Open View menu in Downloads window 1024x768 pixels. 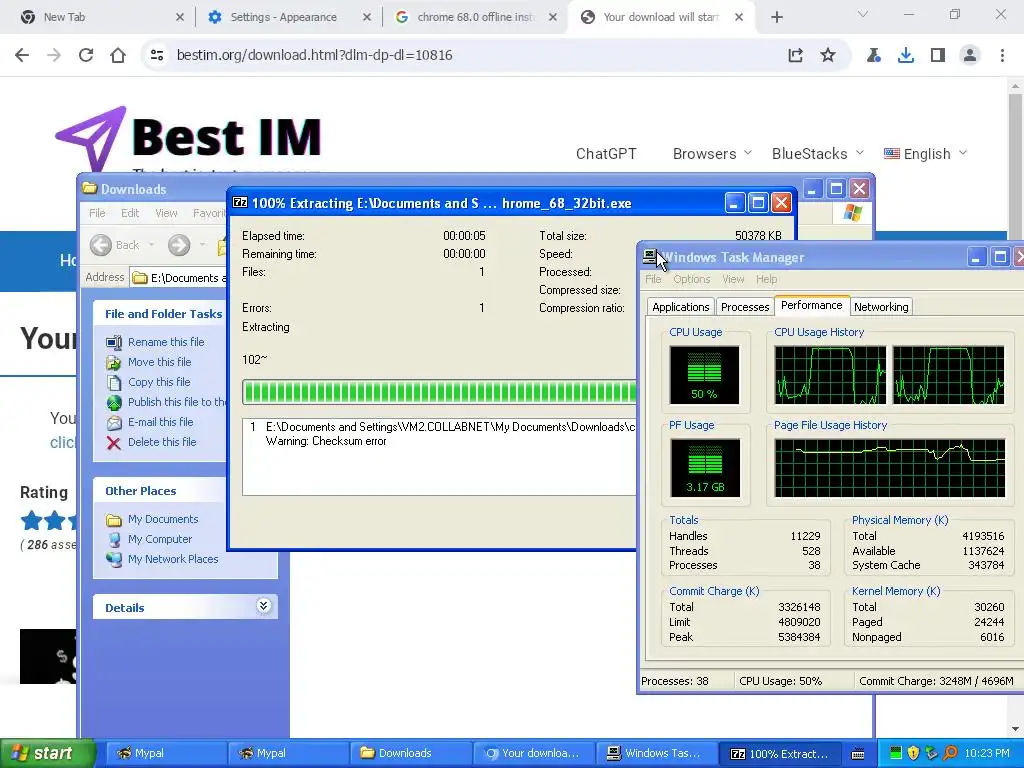166,213
